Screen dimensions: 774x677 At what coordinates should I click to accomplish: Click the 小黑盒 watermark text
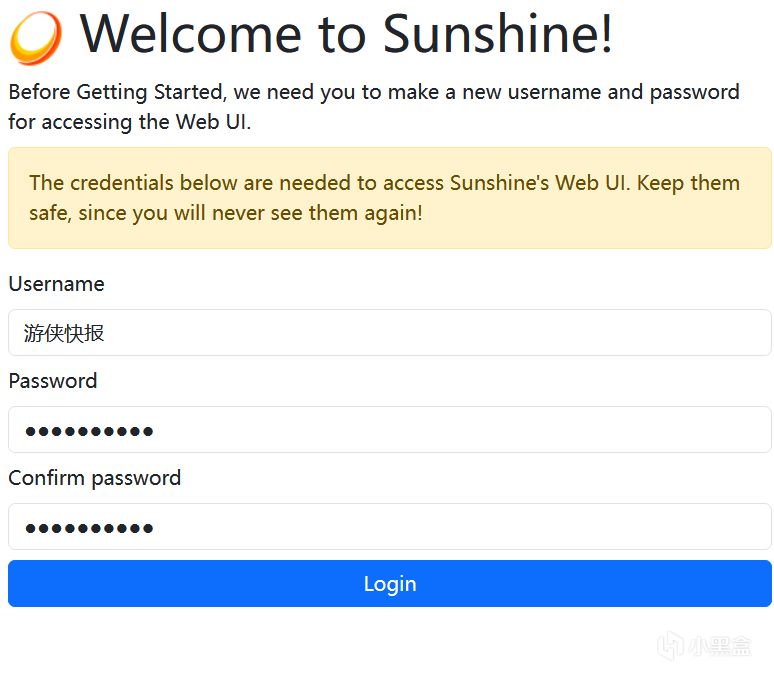pos(720,647)
